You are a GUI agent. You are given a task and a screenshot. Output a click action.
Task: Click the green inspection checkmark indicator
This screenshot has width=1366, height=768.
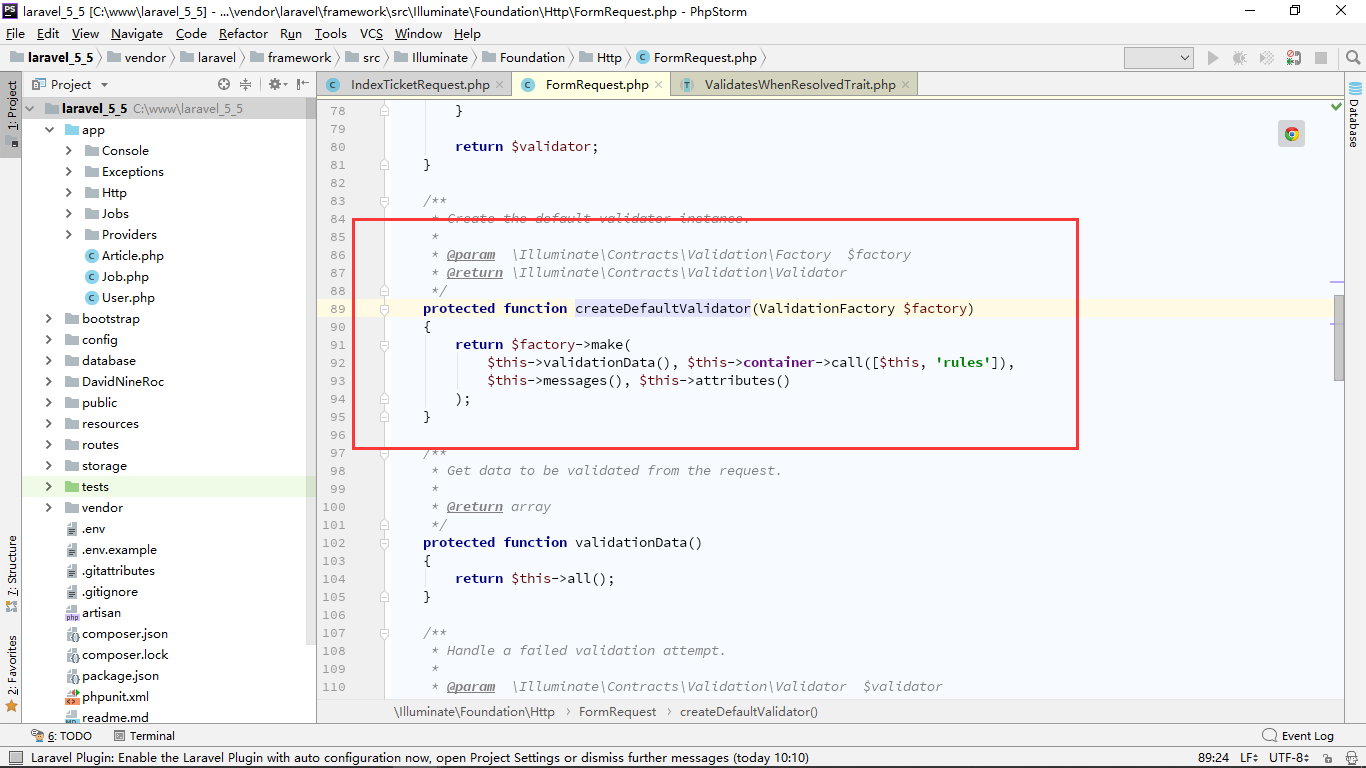point(1337,105)
